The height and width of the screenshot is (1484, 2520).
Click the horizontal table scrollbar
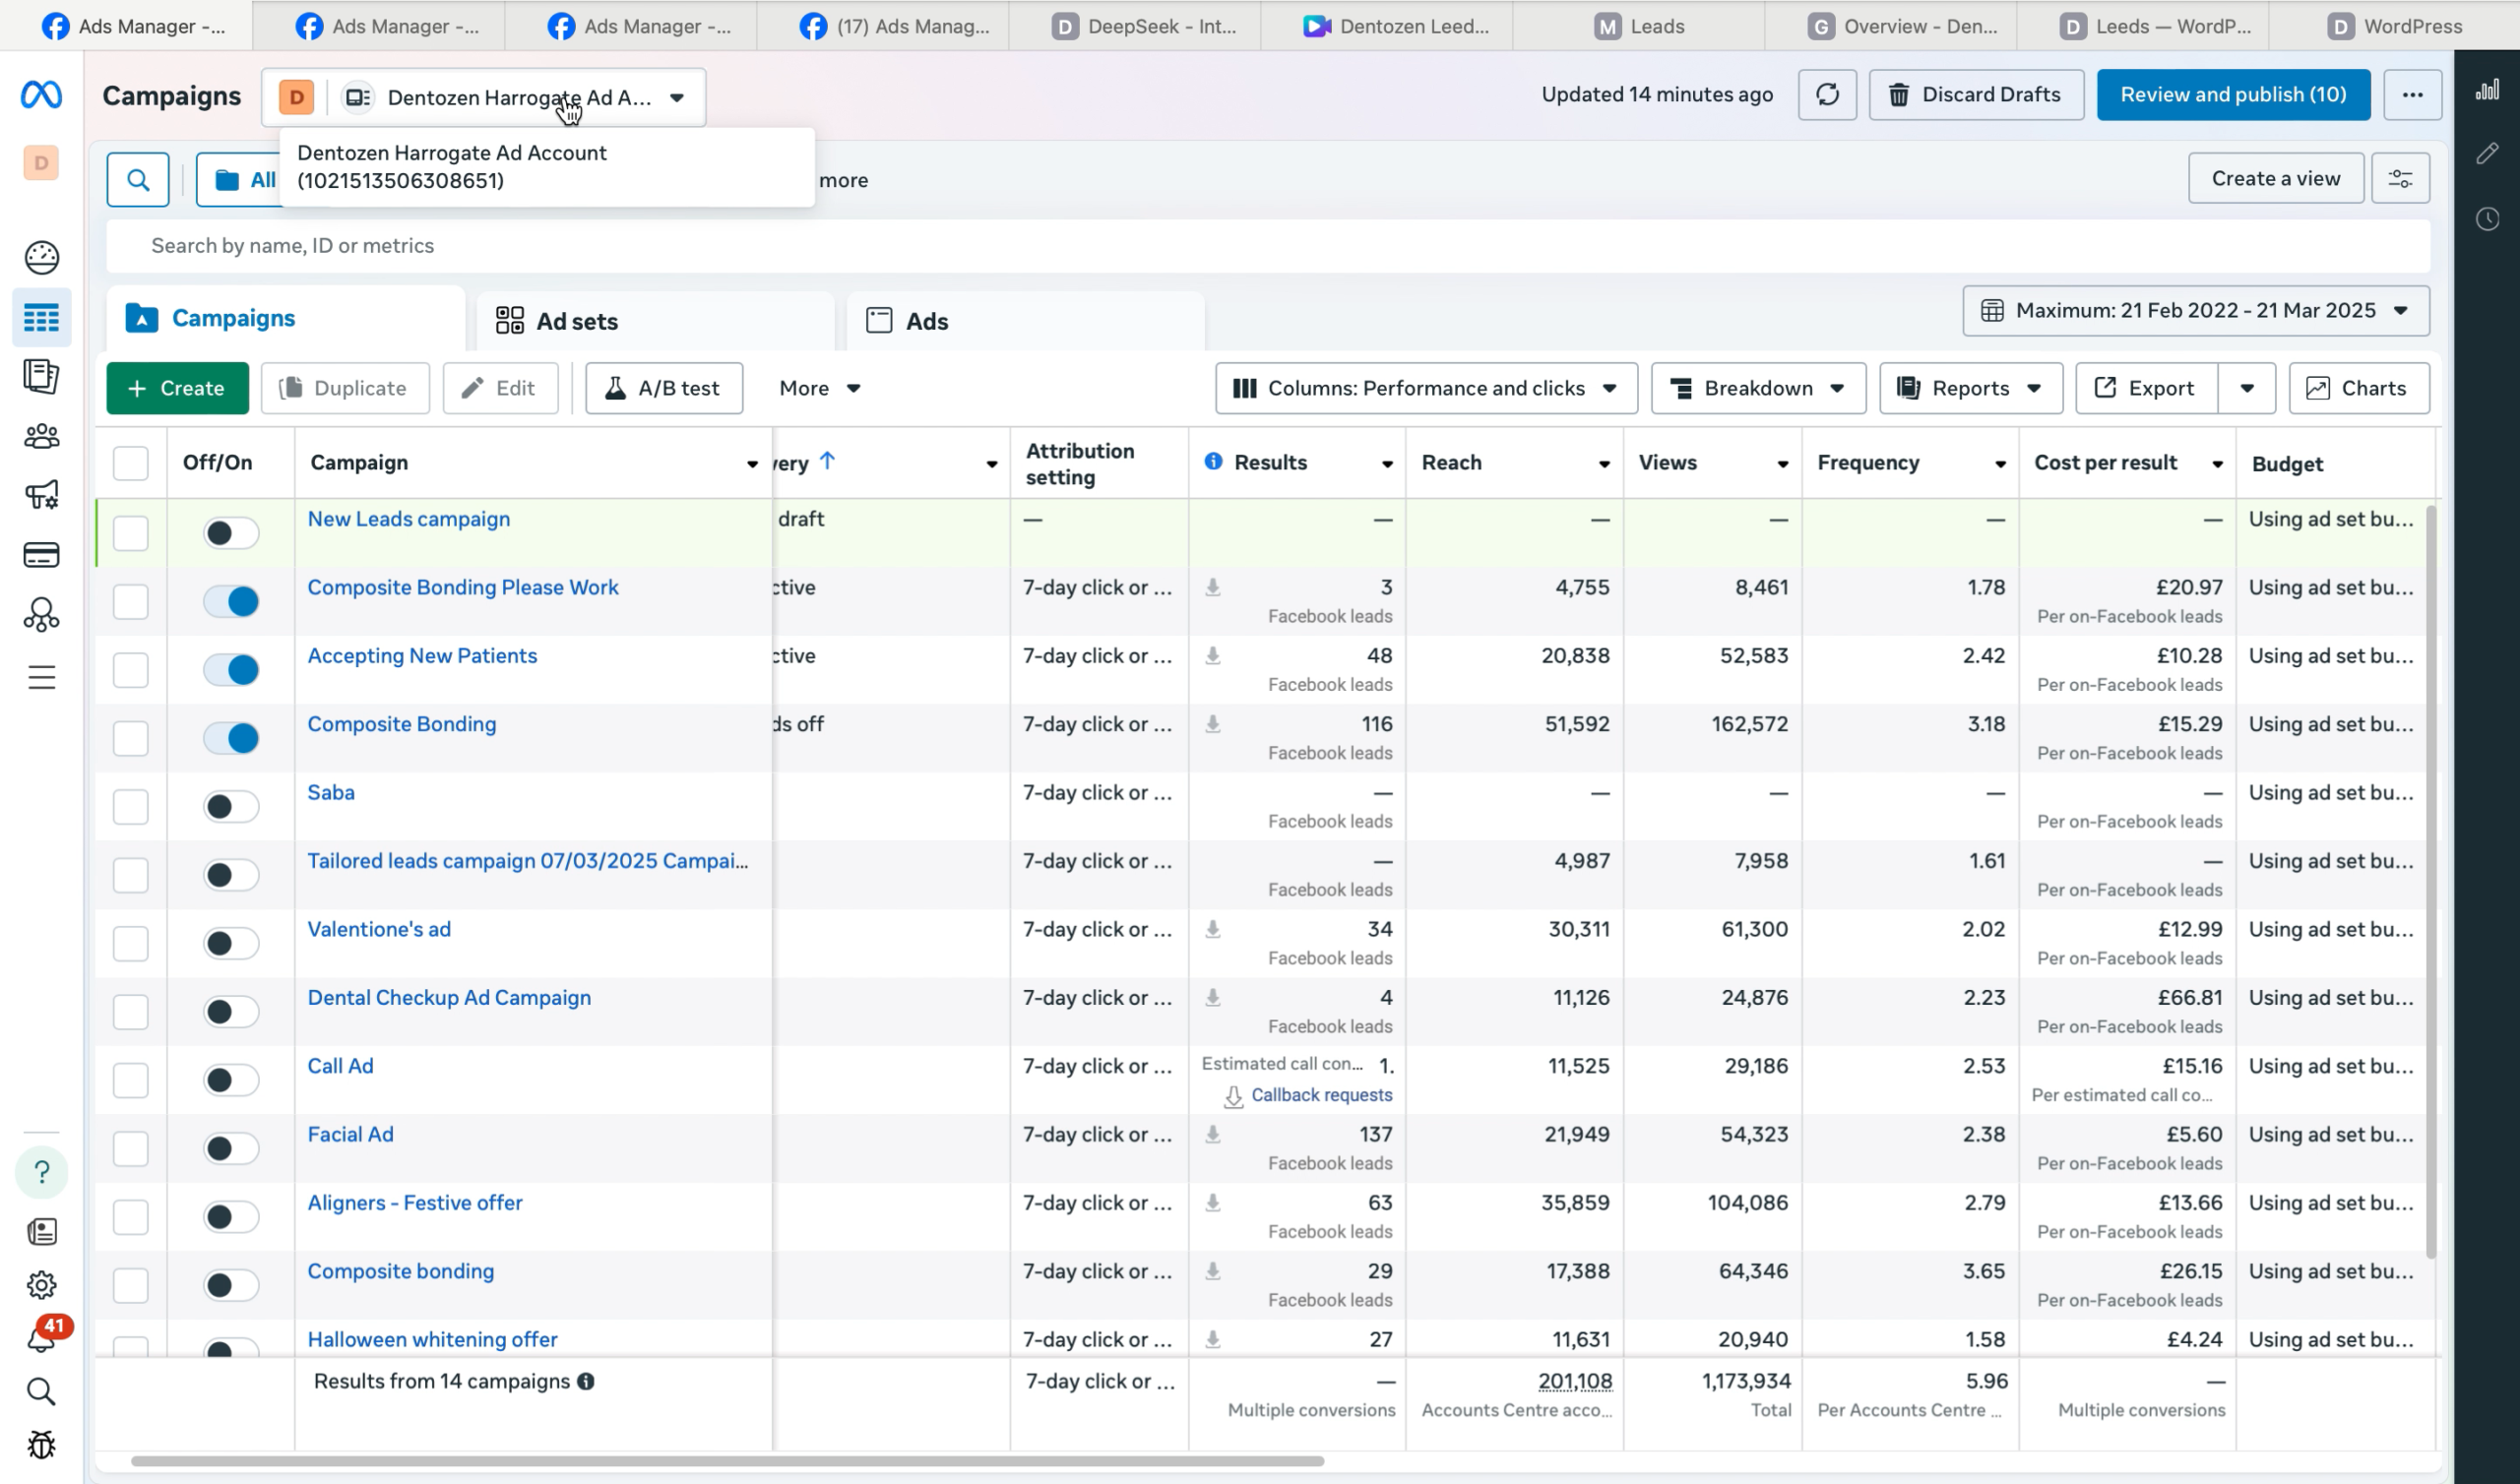click(x=727, y=1461)
